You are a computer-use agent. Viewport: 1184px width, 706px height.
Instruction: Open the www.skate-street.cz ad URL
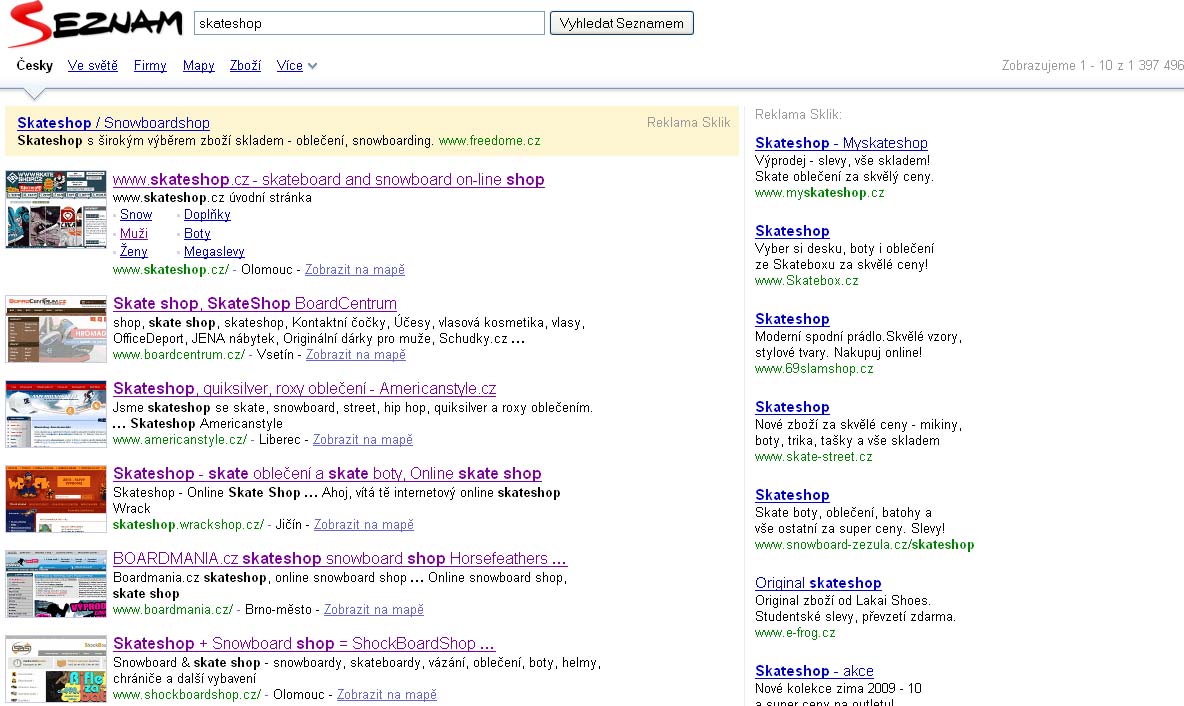click(x=813, y=457)
